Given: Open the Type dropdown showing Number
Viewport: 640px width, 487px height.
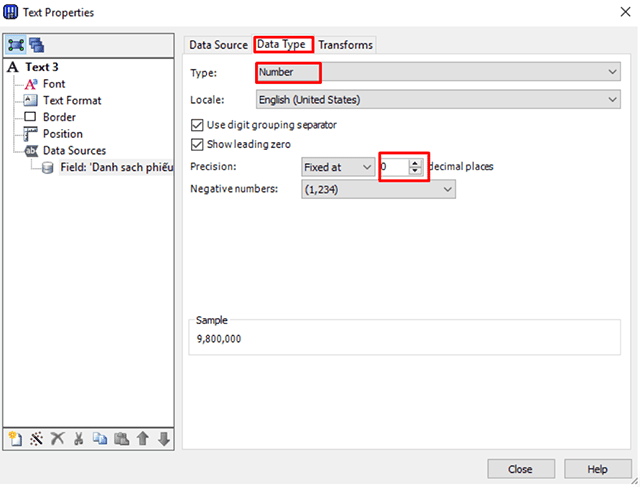Looking at the screenshot, I should [438, 73].
